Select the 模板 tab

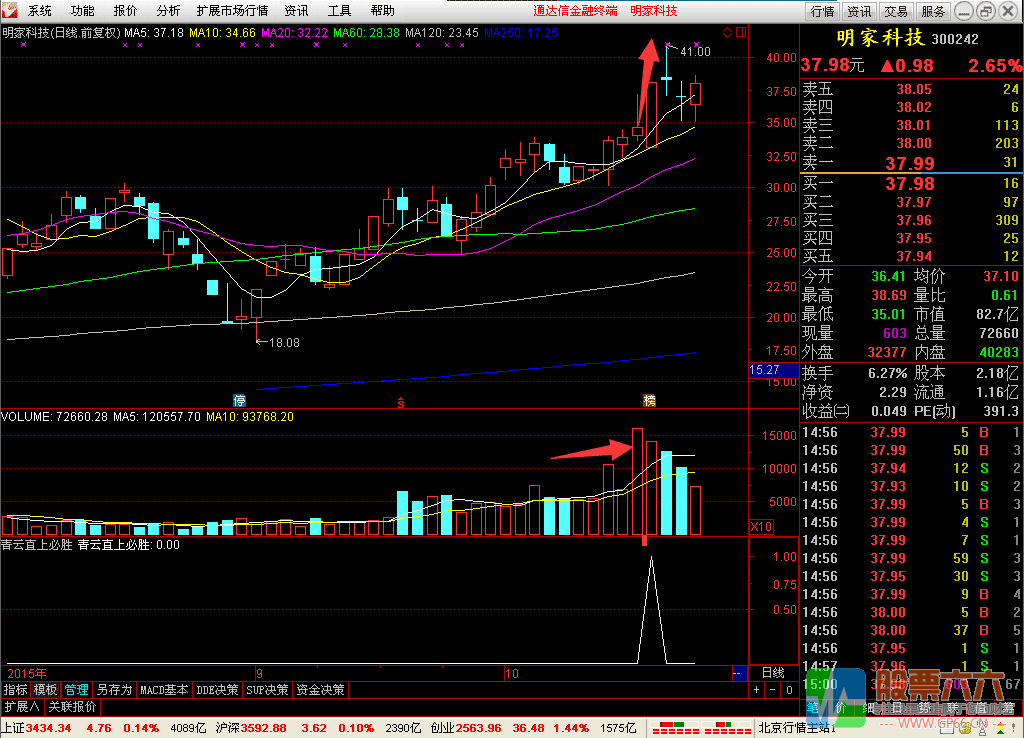(x=46, y=690)
